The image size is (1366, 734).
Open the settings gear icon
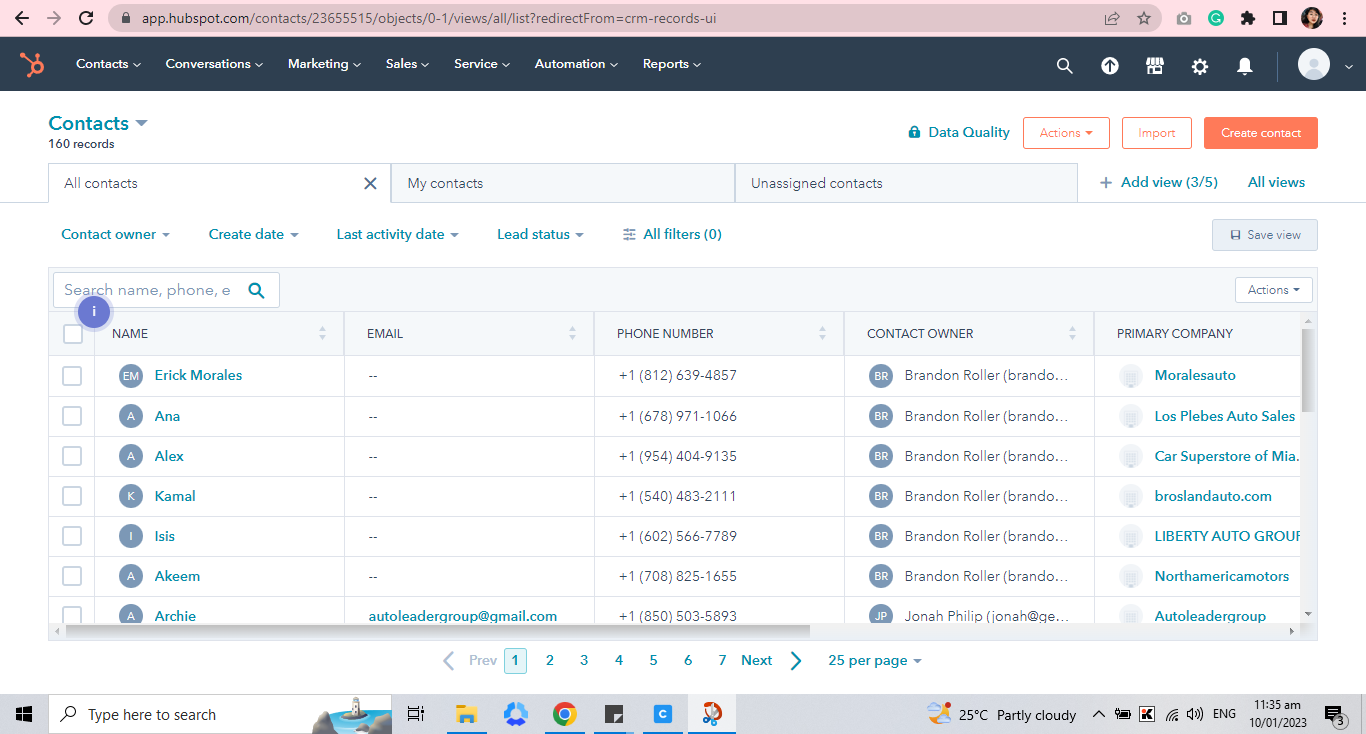point(1200,65)
